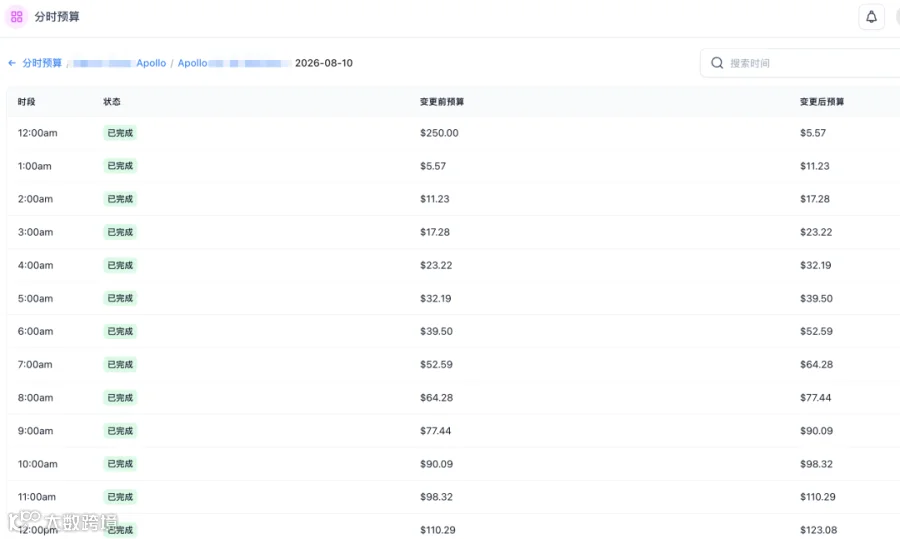Select the 9:00am time cell
This screenshot has width=900, height=539.
[35, 431]
